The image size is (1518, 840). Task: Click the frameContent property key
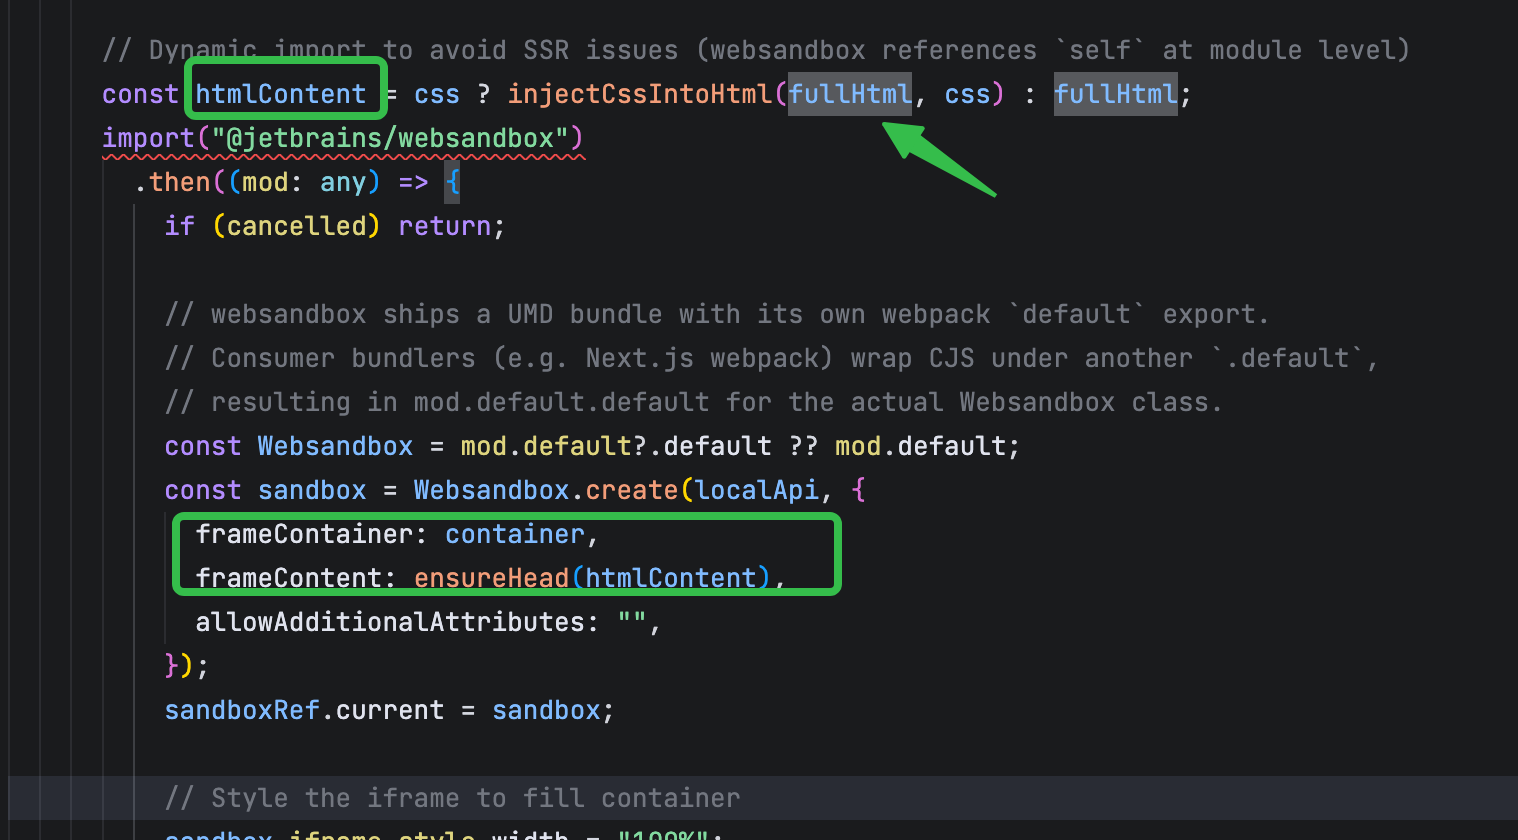pyautogui.click(x=289, y=578)
